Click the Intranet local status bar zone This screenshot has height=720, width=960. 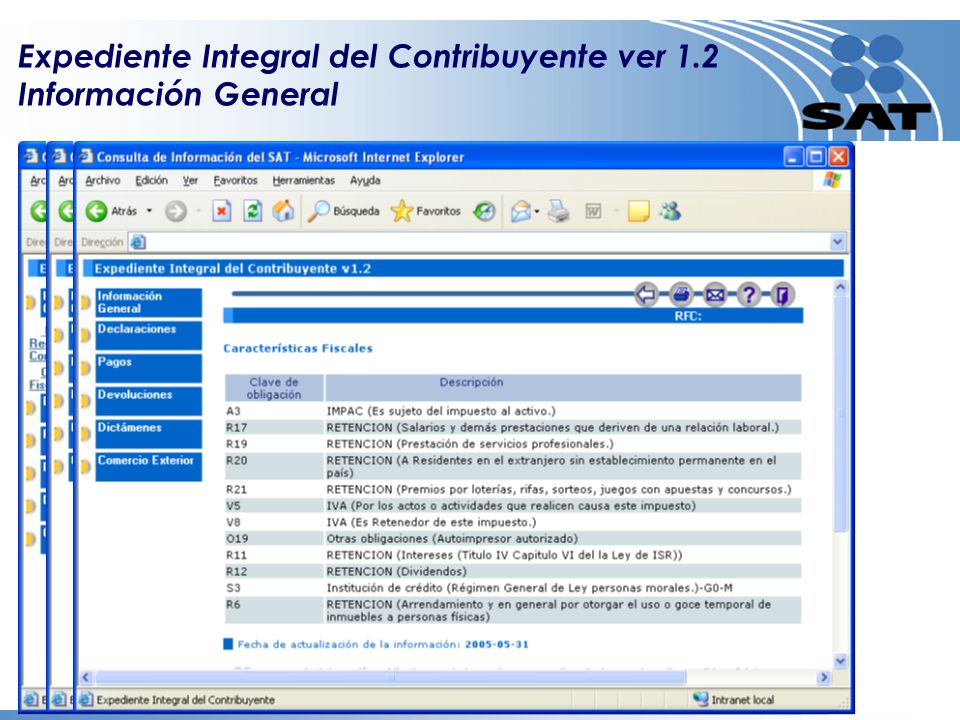[734, 699]
